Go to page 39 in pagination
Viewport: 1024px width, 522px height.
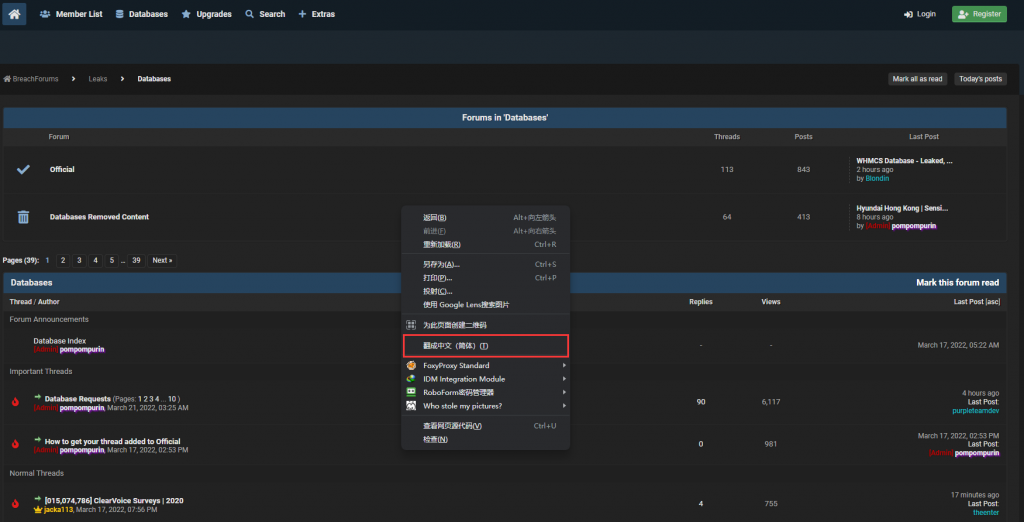pyautogui.click(x=136, y=261)
